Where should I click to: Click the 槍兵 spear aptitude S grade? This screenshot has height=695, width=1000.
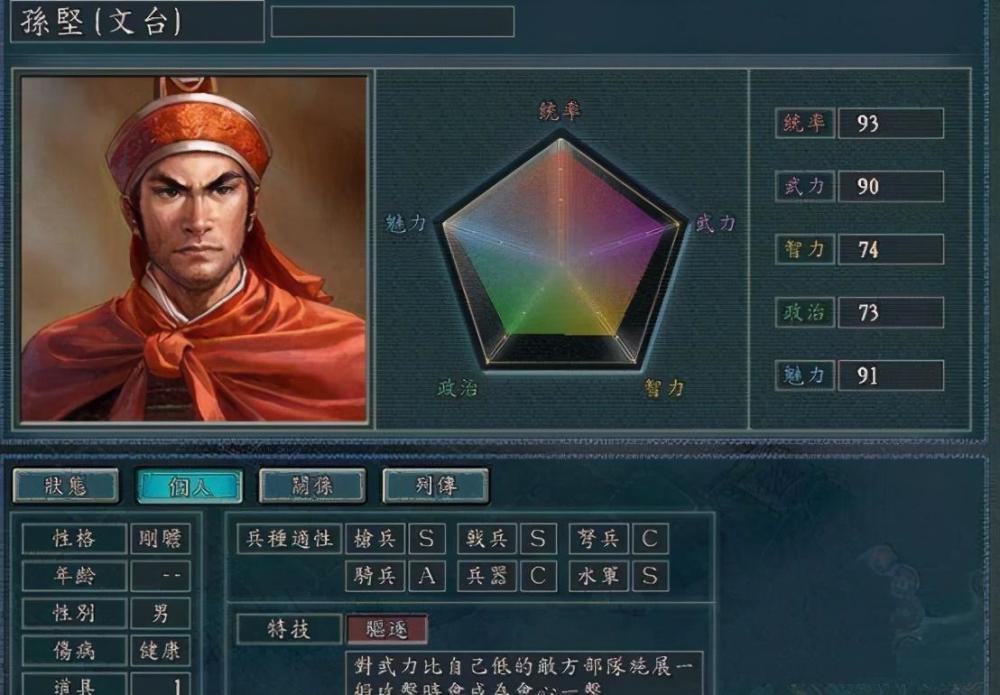[x=427, y=539]
